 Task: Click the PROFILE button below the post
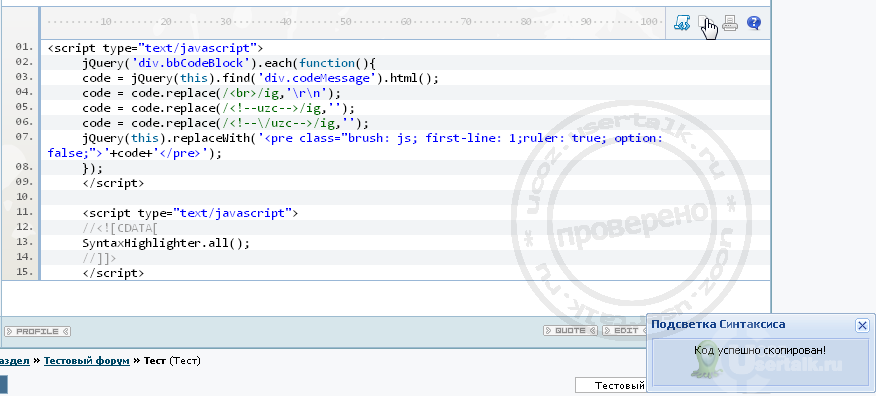[37, 331]
